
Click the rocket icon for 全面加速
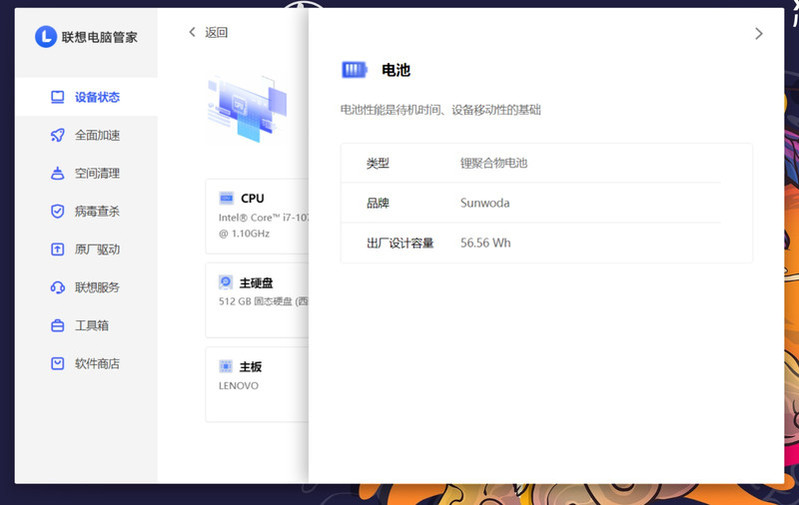pyautogui.click(x=58, y=135)
